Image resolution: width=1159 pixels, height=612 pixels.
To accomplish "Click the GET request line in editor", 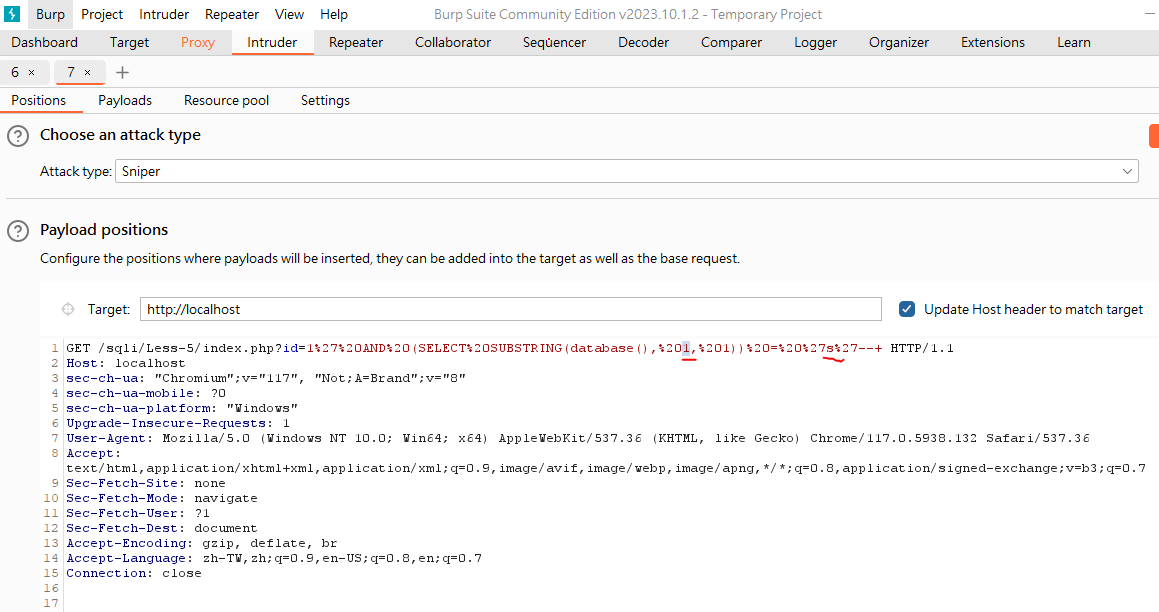I will (510, 348).
